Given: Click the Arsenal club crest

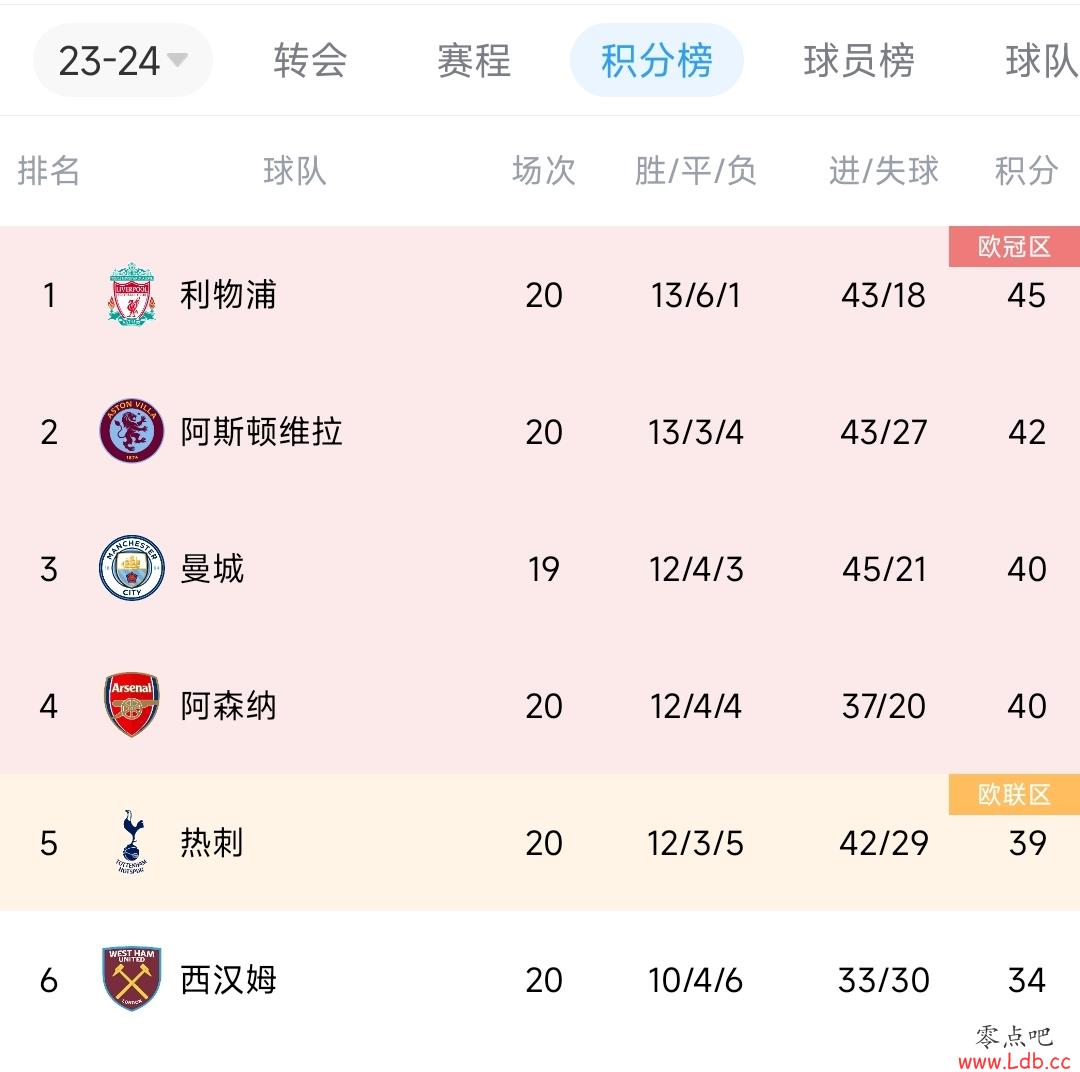Looking at the screenshot, I should (132, 704).
